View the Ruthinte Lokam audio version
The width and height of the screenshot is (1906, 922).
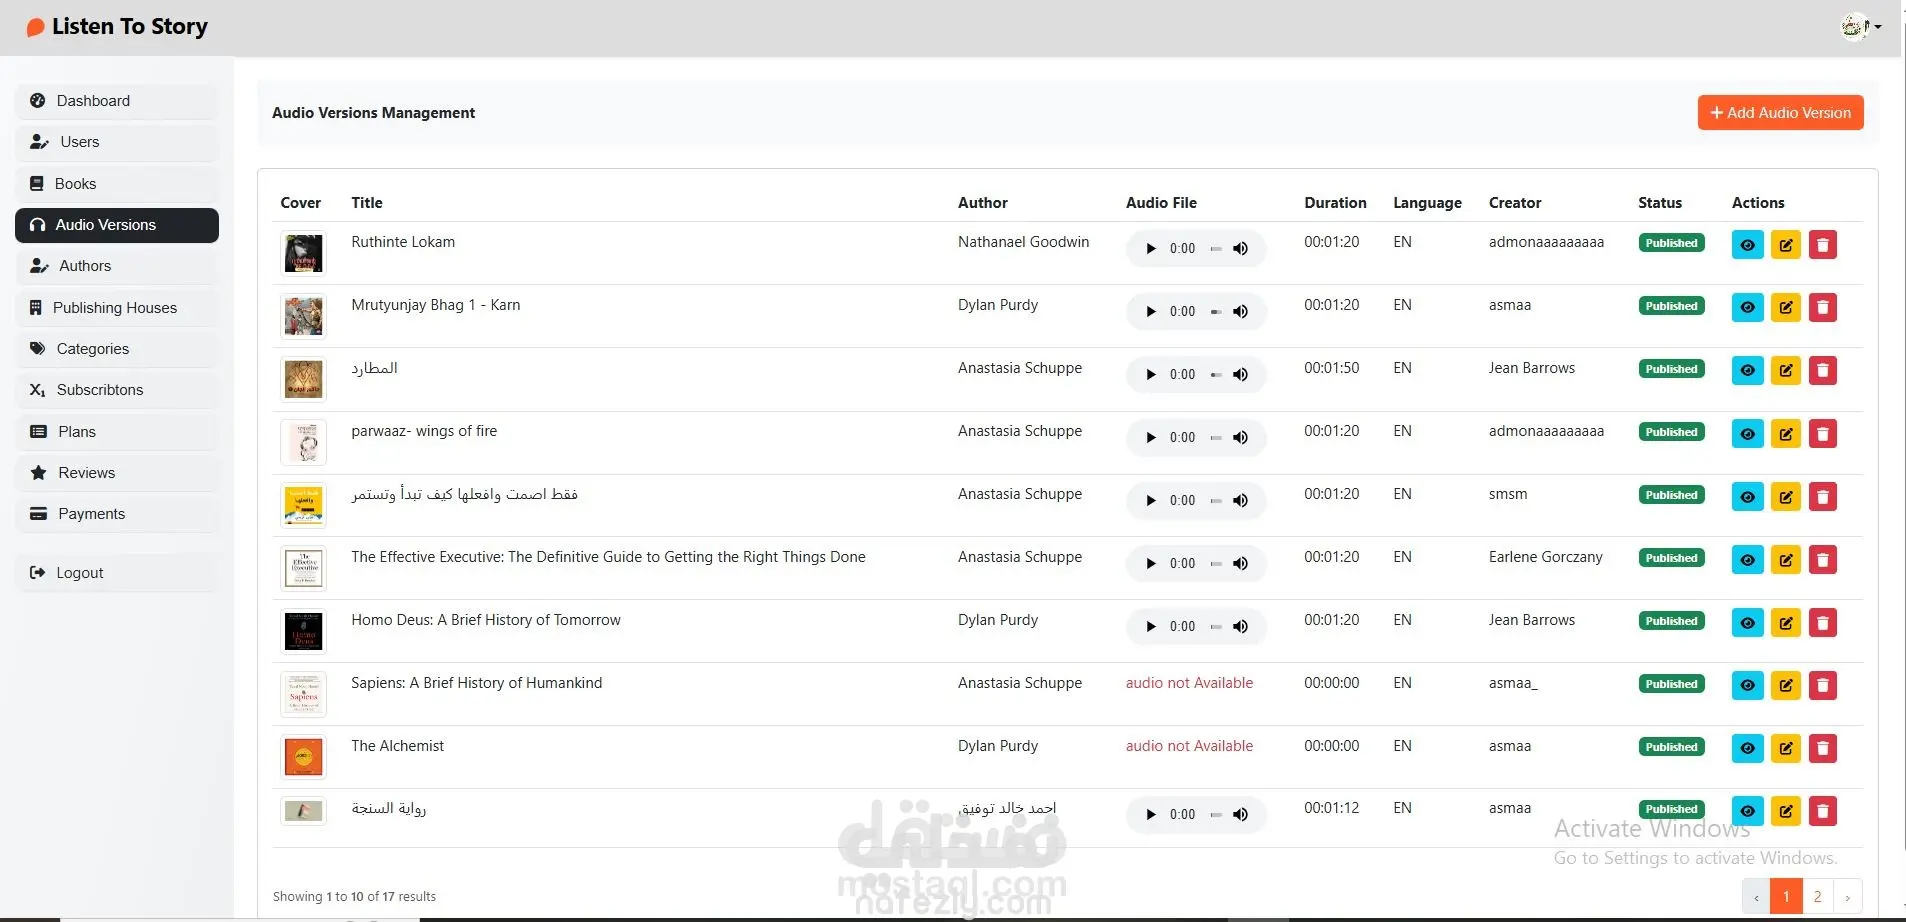tap(1747, 245)
